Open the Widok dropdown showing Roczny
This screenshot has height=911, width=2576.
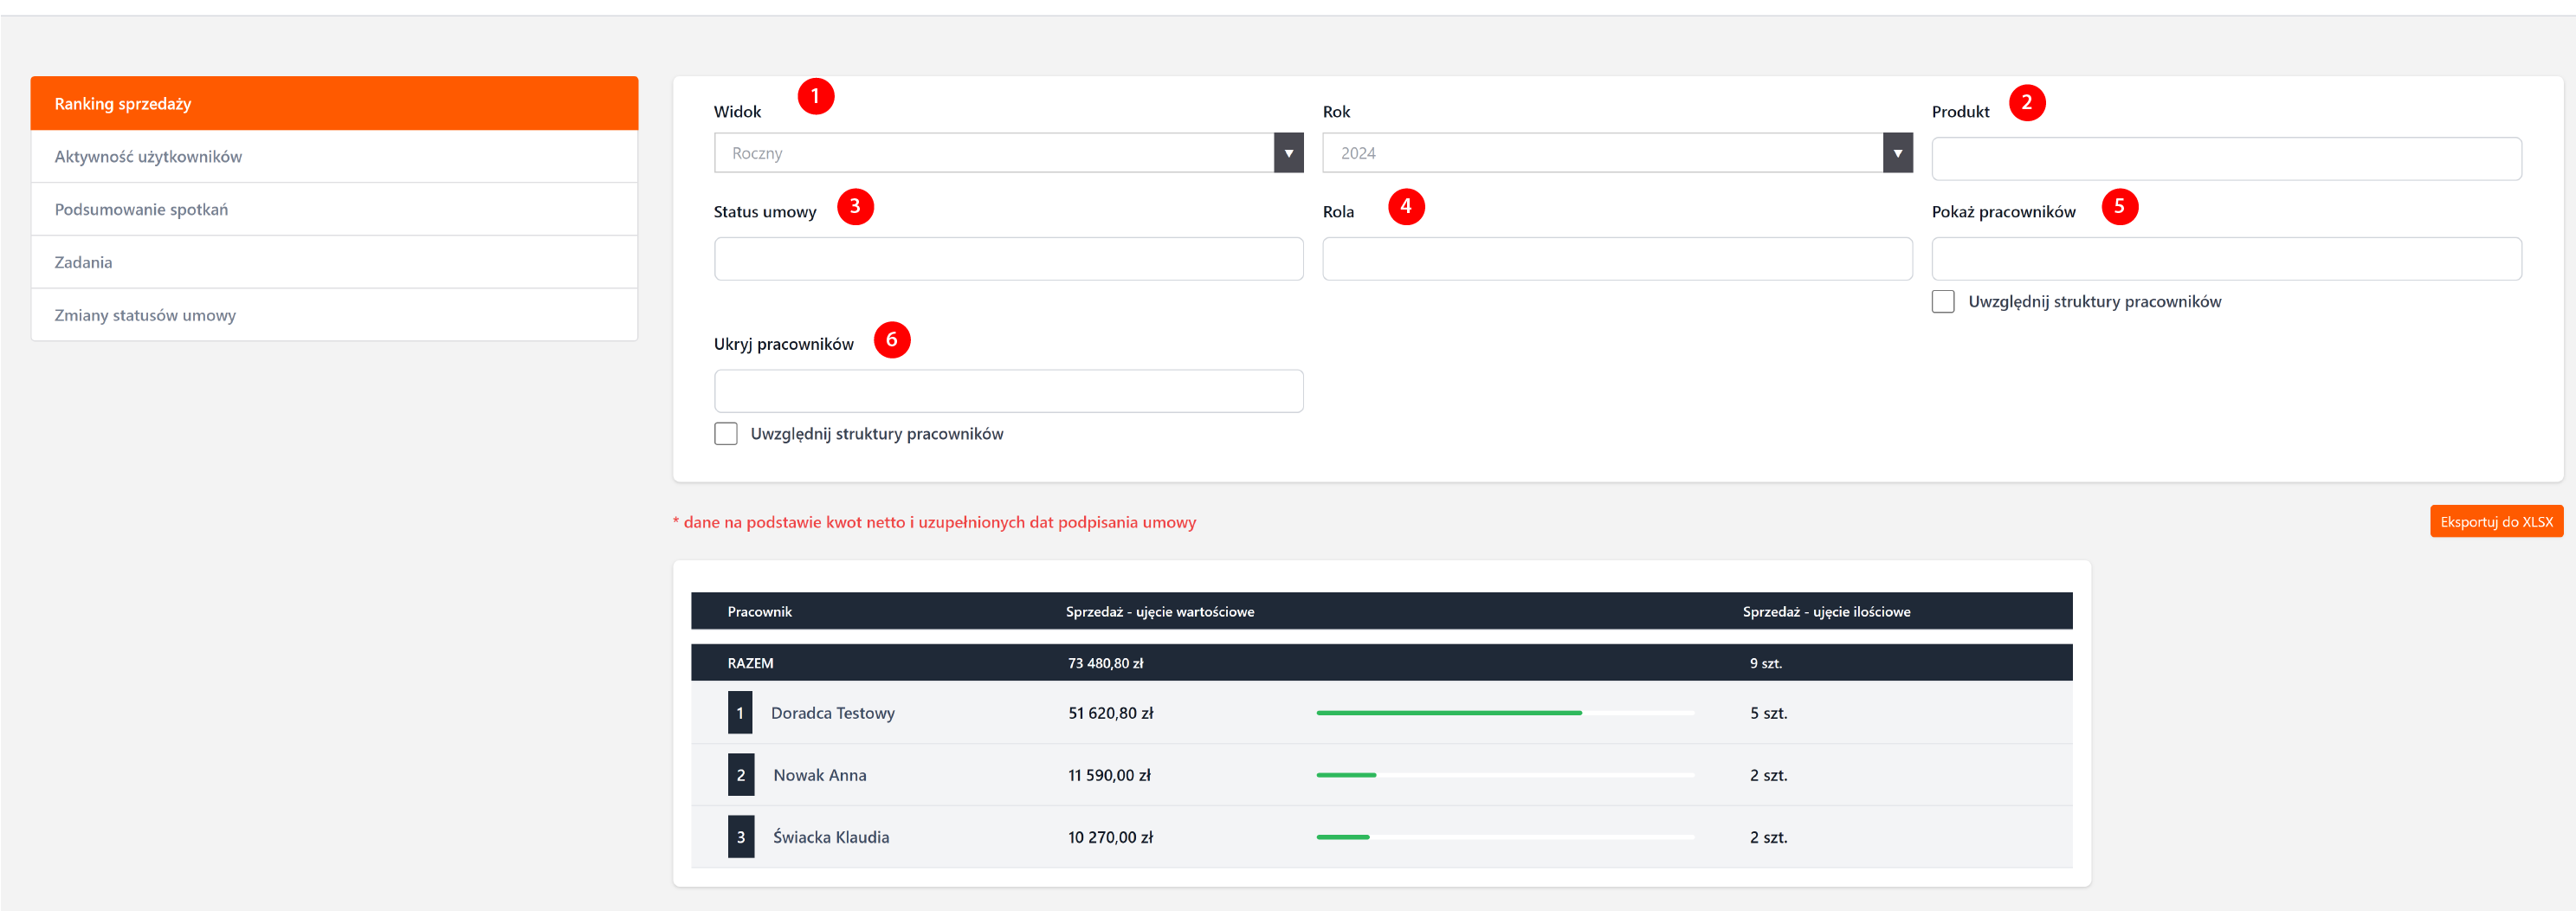1007,153
